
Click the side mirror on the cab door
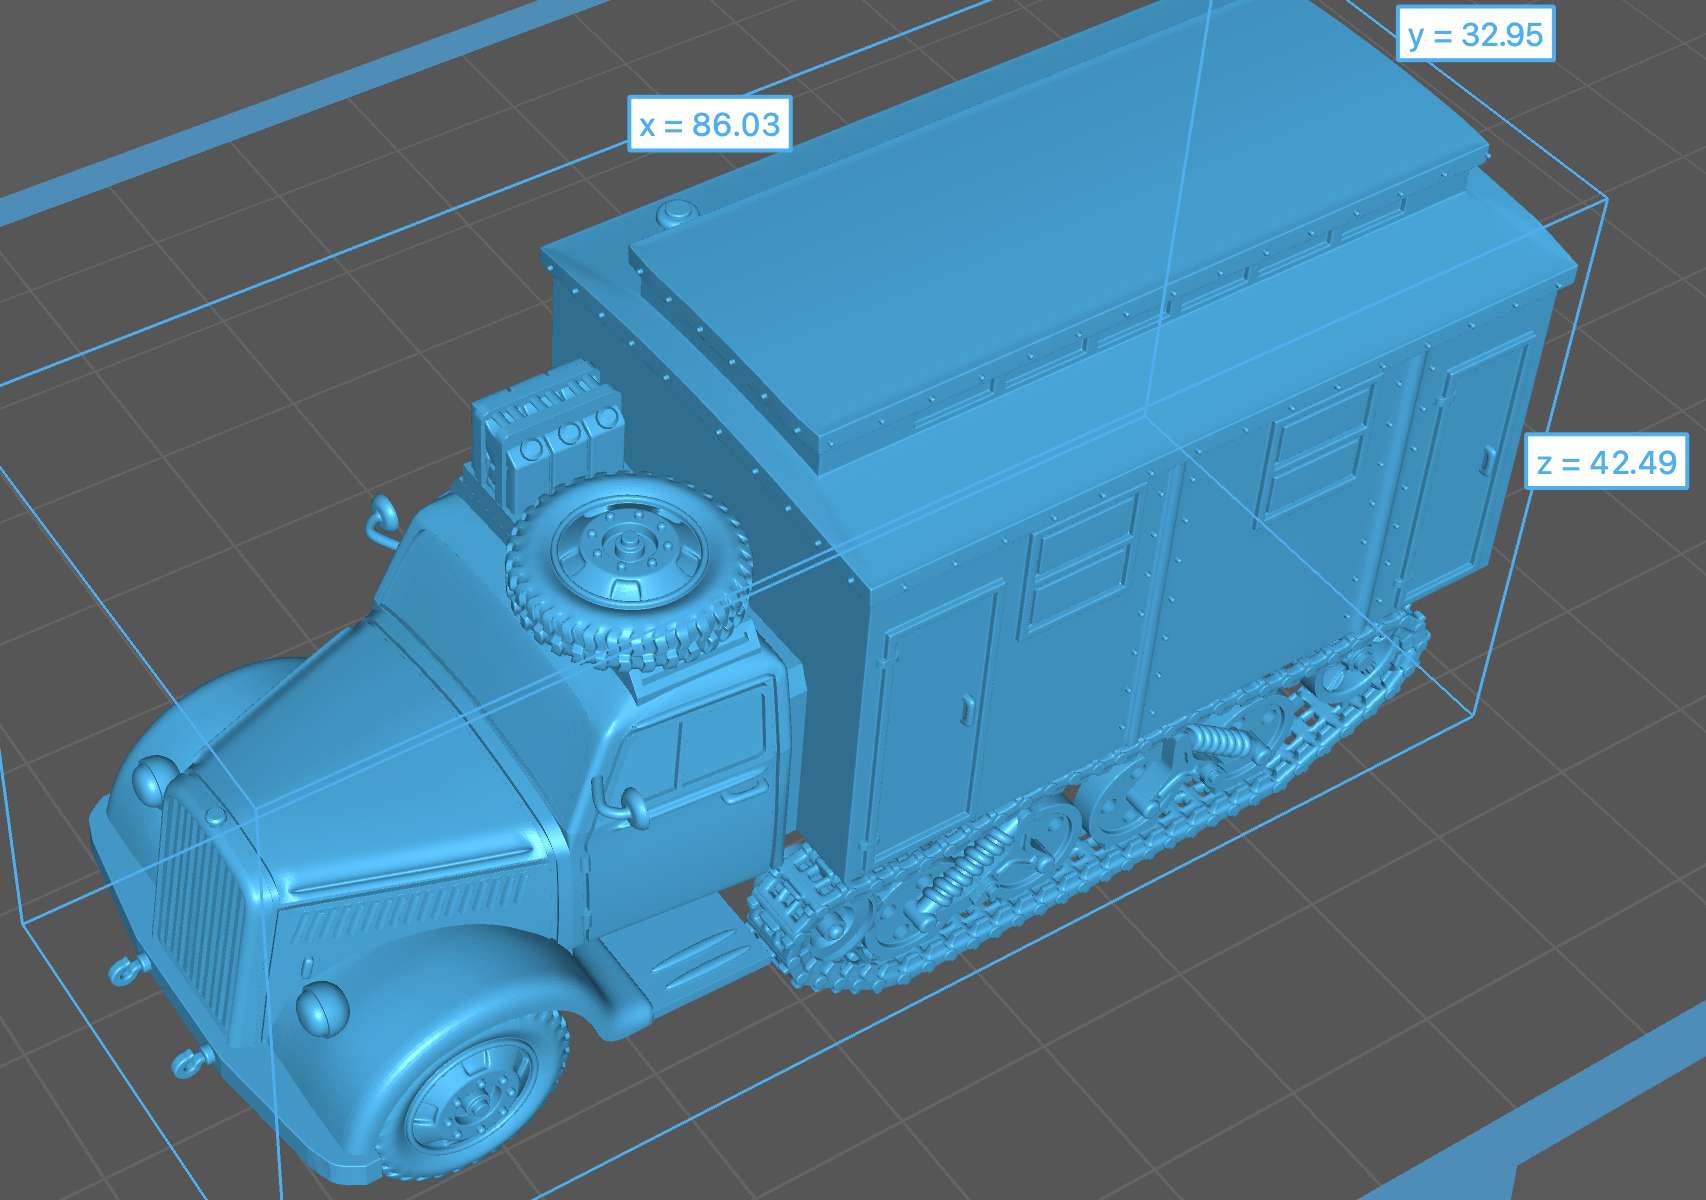[631, 805]
